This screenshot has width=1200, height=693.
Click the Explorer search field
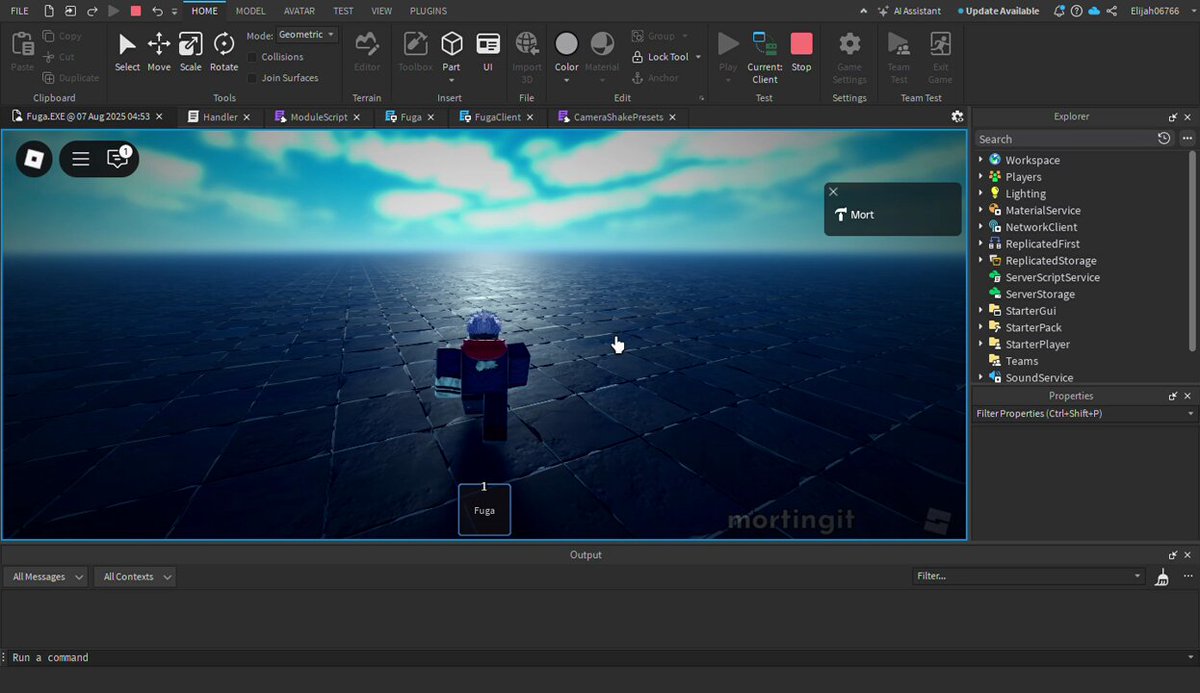[x=1064, y=139]
